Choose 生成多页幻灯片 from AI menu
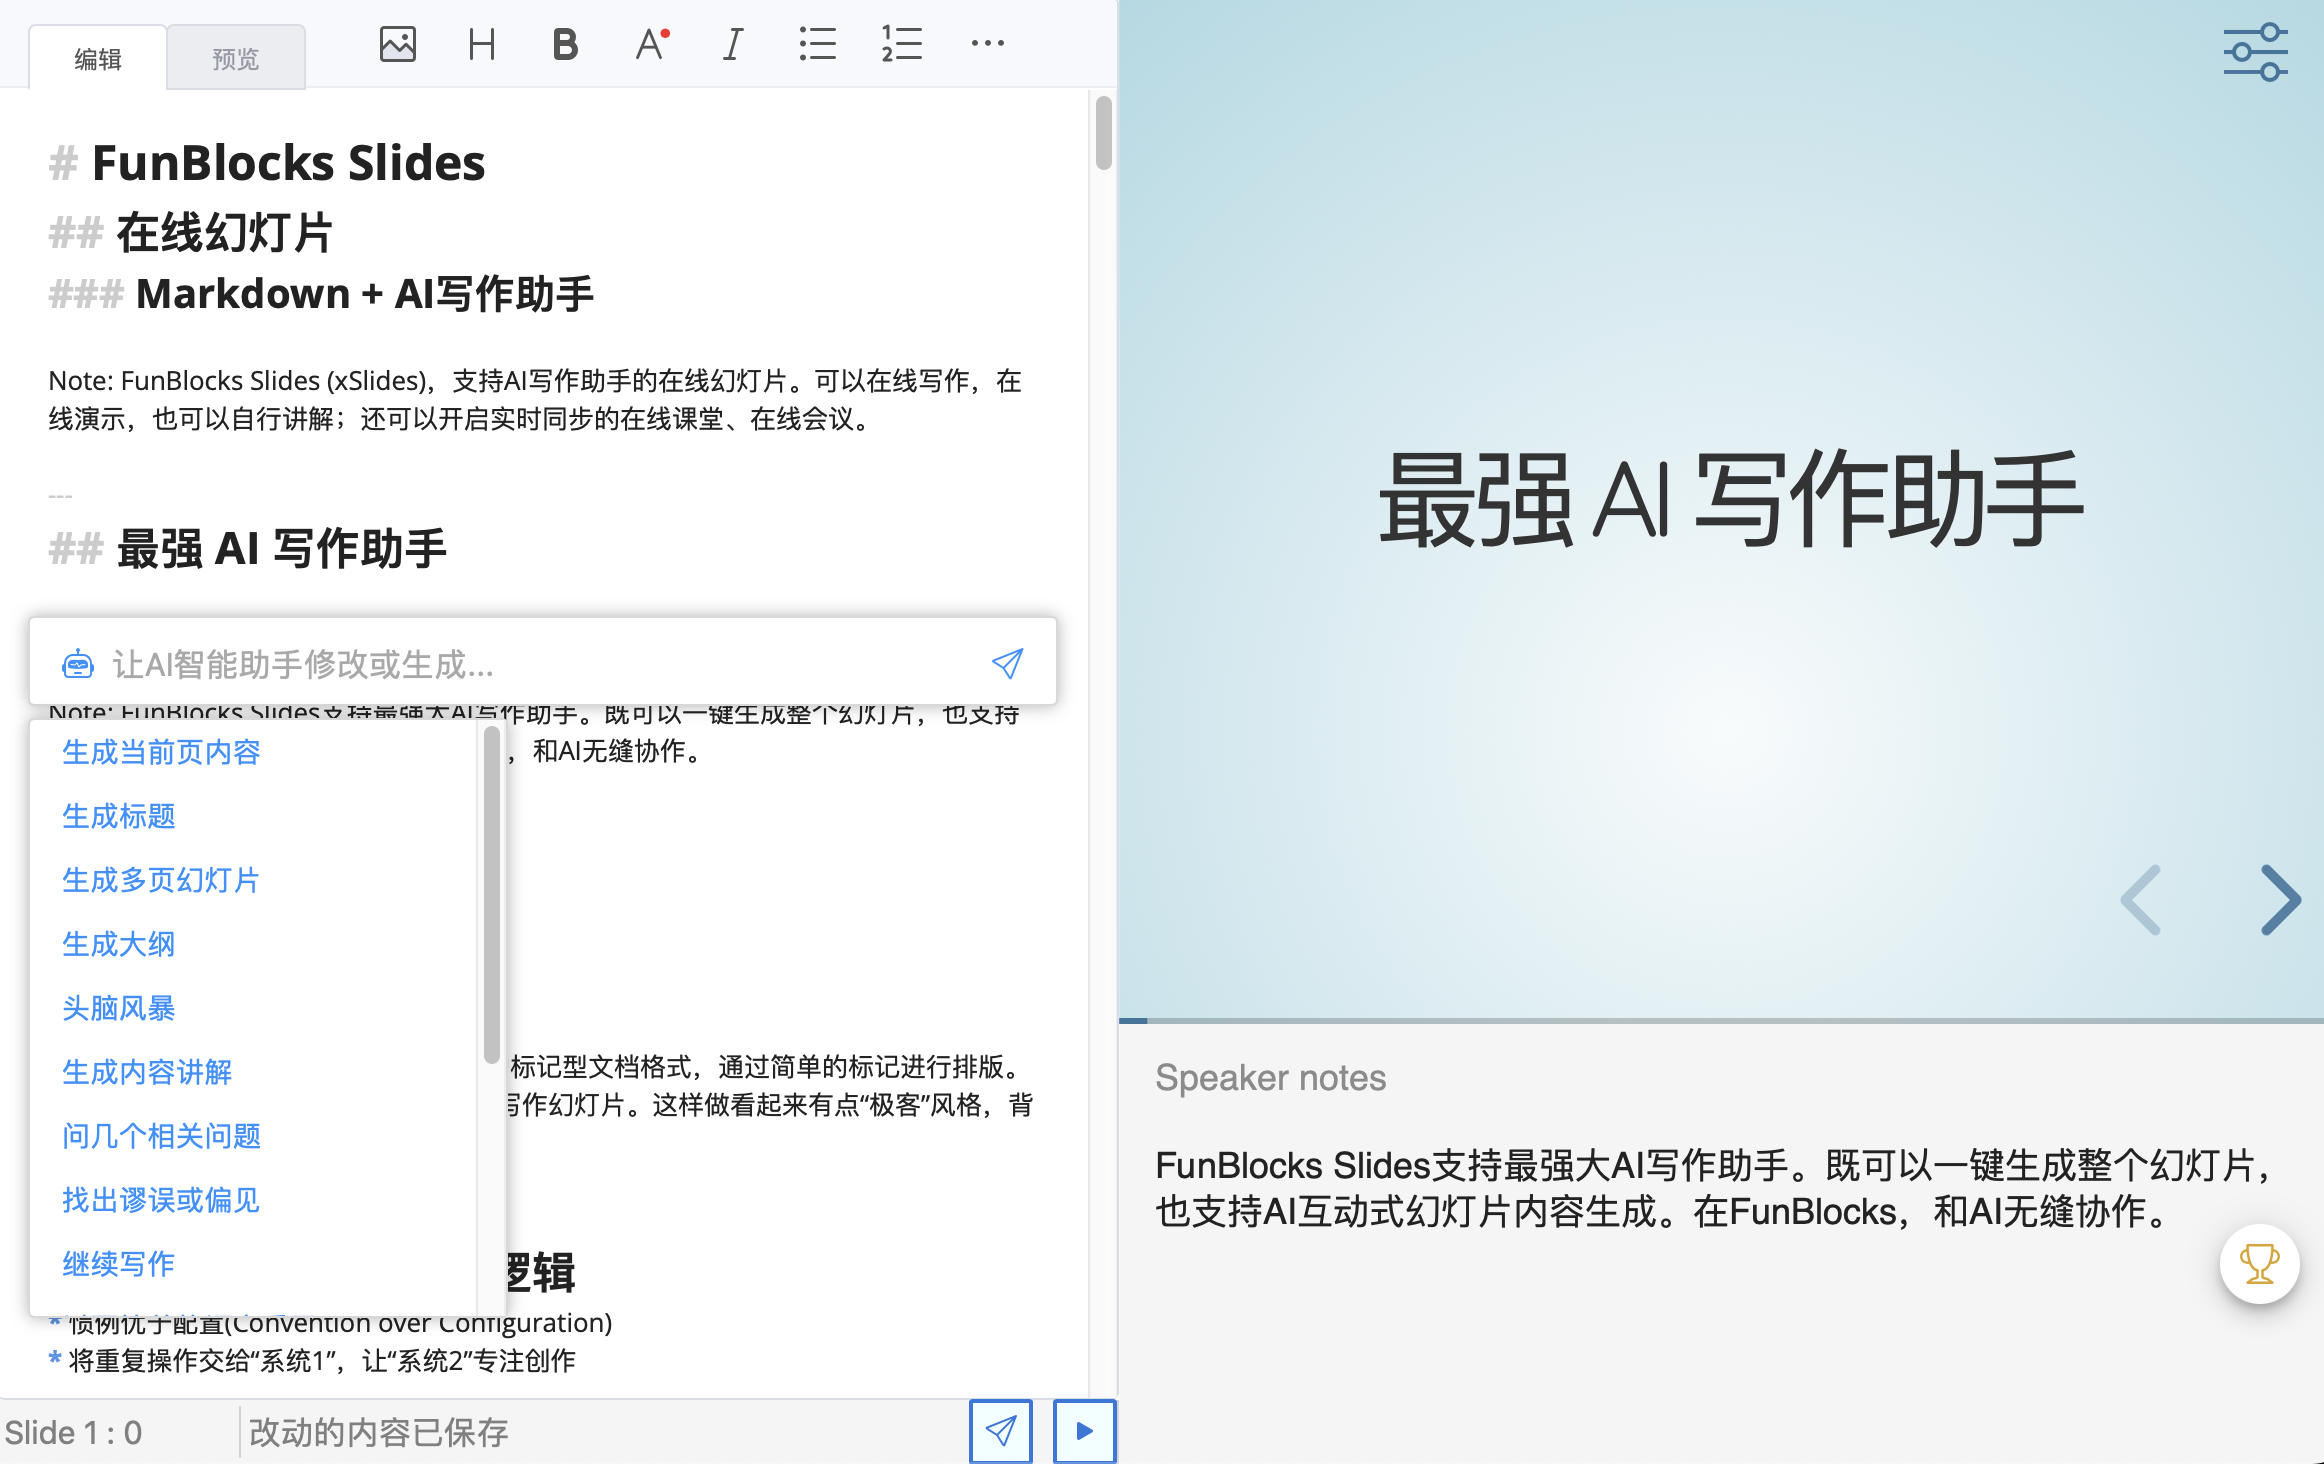Viewport: 2324px width, 1464px height. (161, 880)
